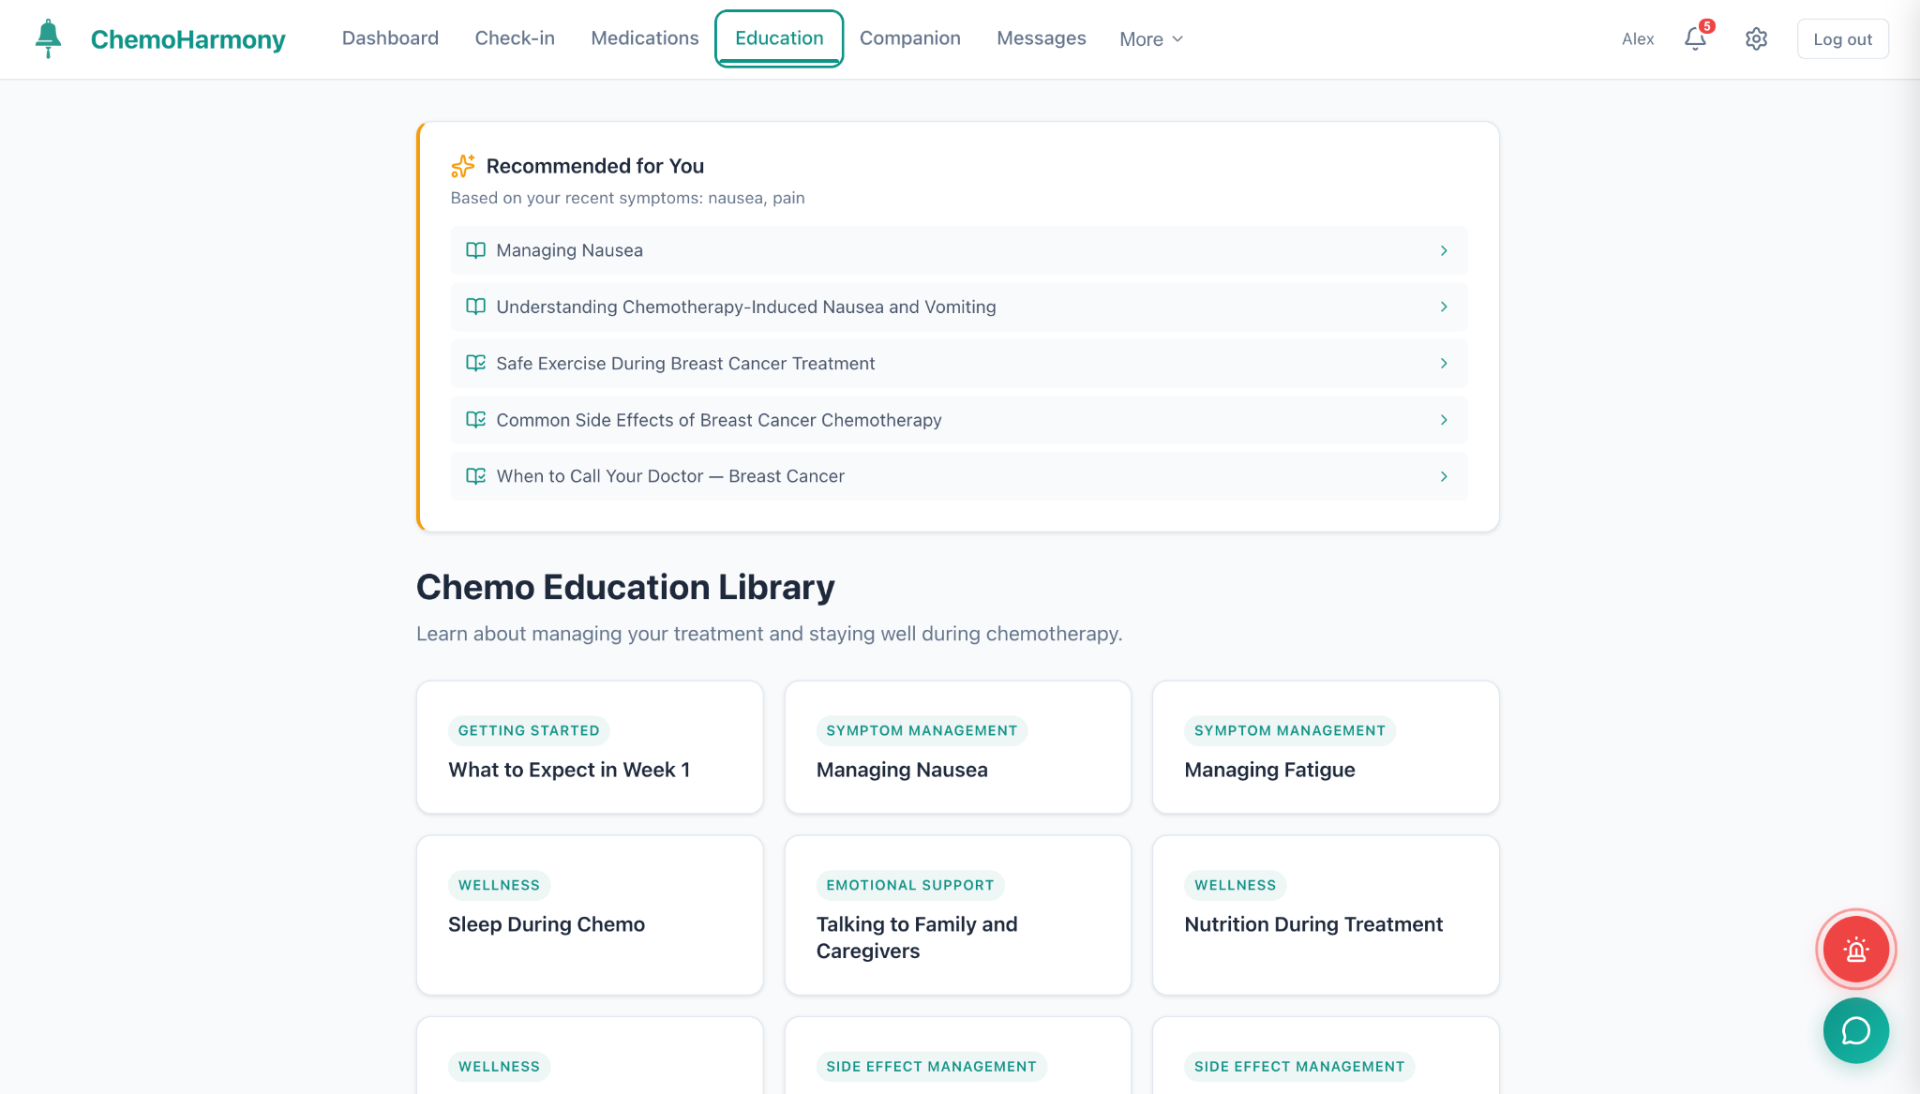Click chevron on Managing Nausea recommendation row
The image size is (1920, 1094).
[1443, 250]
